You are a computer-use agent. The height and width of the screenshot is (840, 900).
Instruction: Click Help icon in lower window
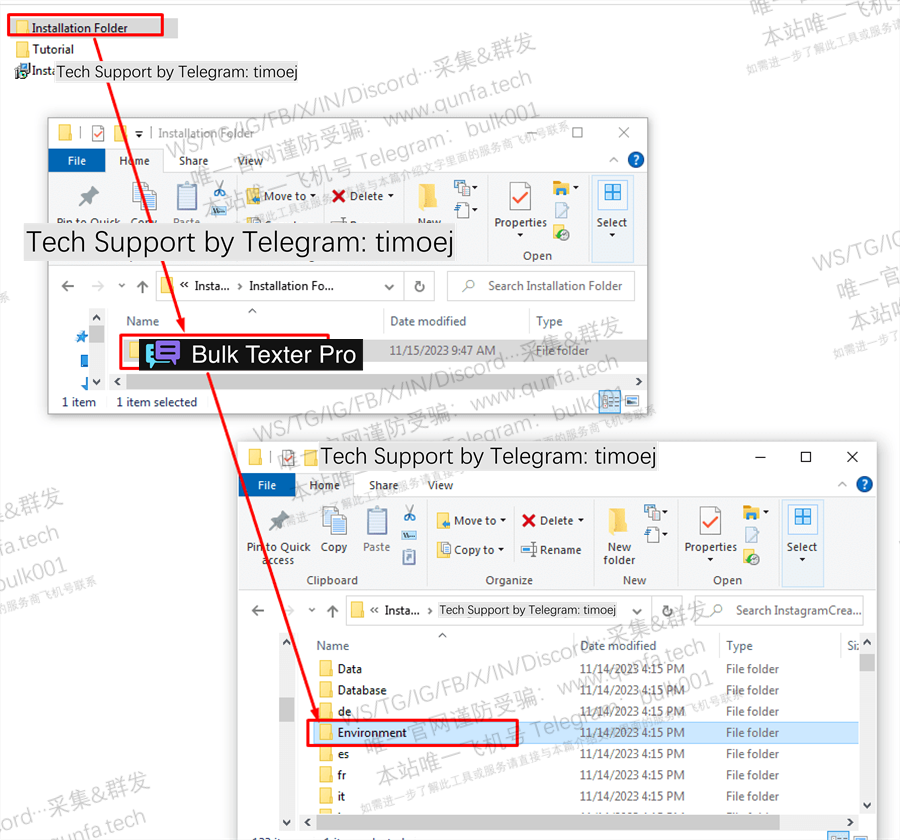click(864, 485)
